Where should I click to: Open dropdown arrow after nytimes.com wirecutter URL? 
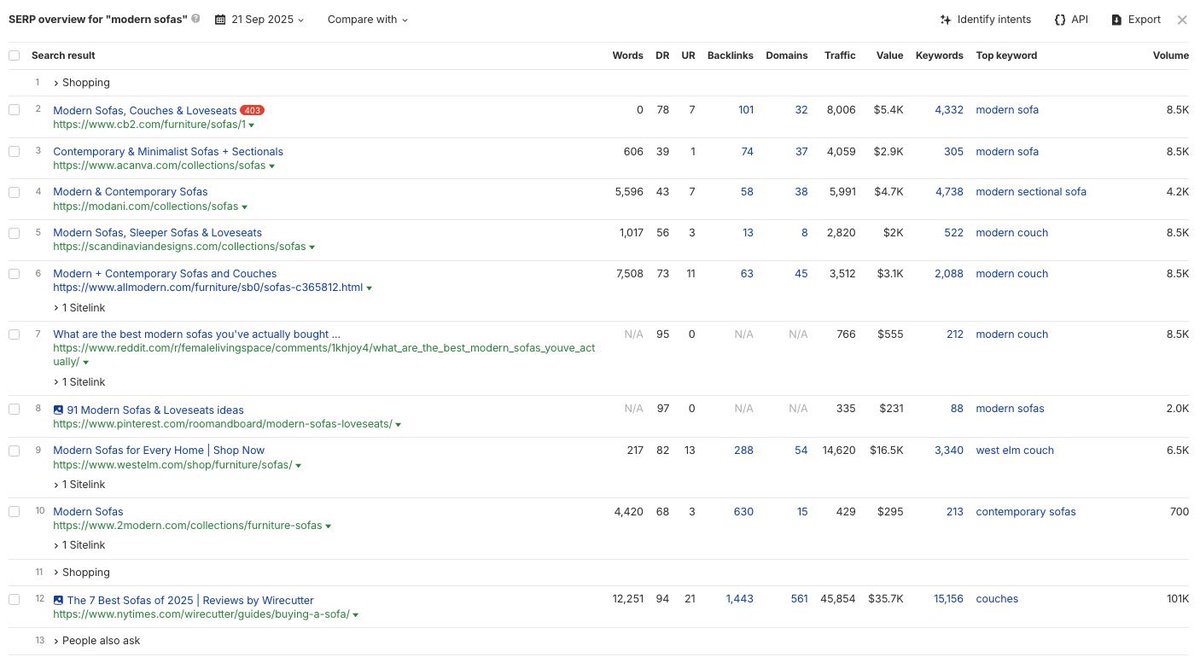click(x=355, y=615)
